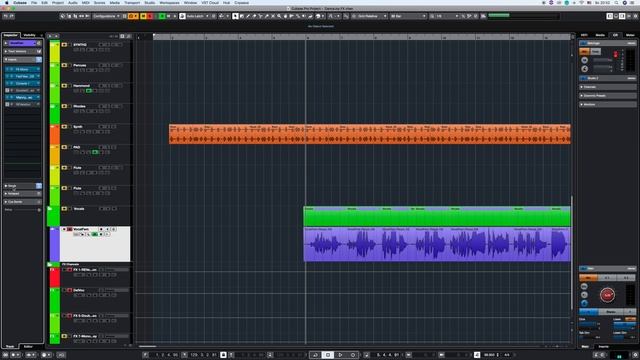Click the Inserts section bypass icon

tap(39, 60)
